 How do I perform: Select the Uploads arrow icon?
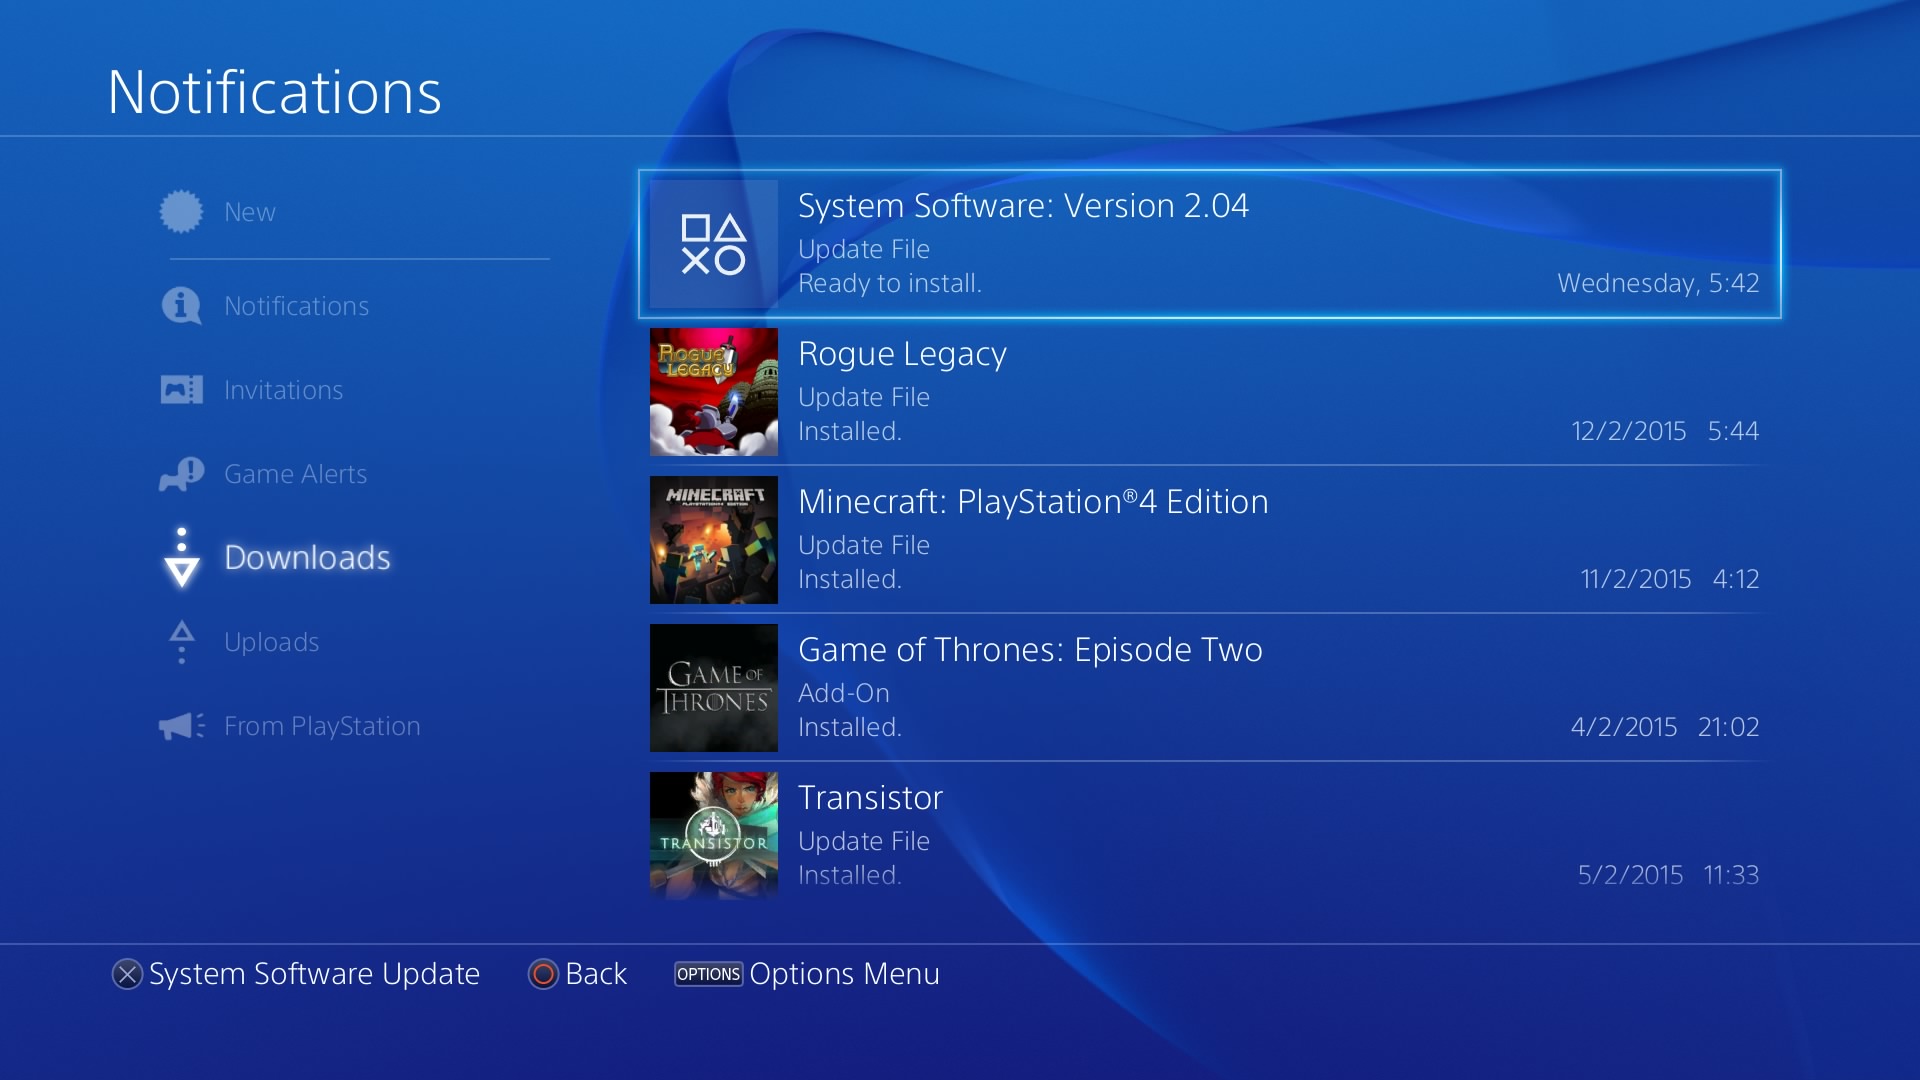click(181, 642)
